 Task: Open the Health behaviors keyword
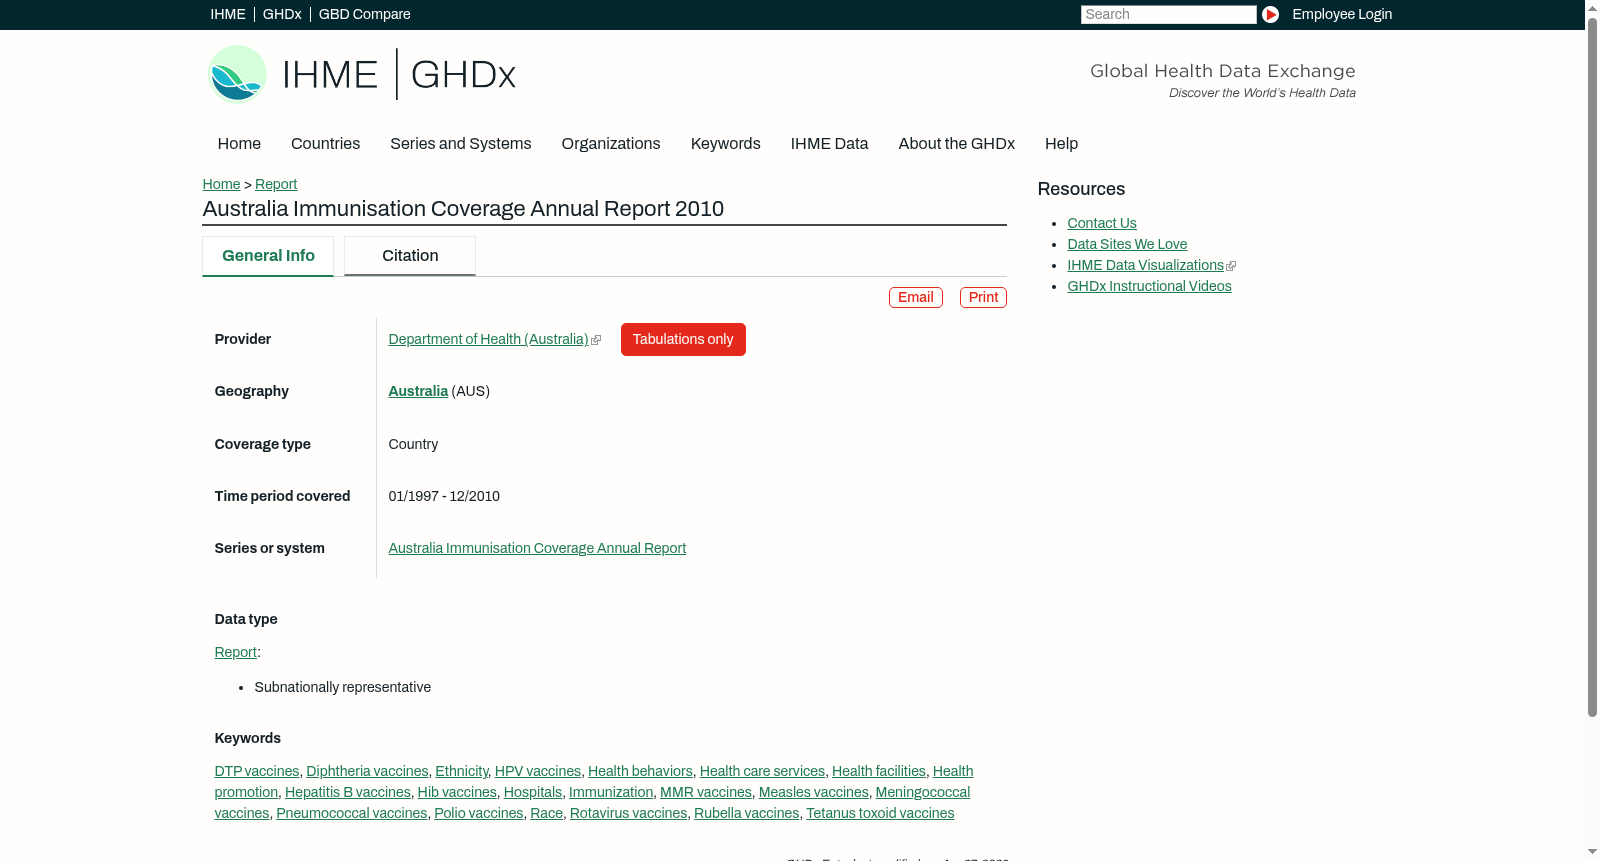[640, 771]
